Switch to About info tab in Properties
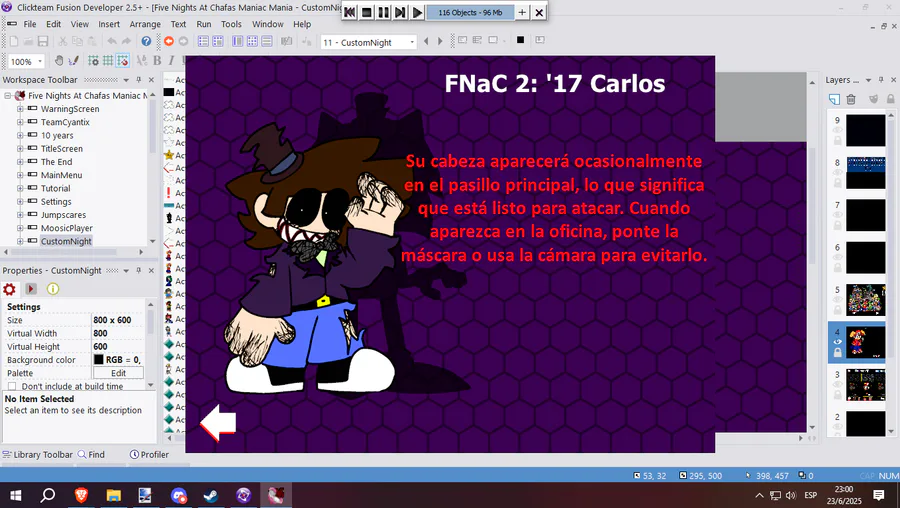The image size is (900, 508). click(53, 289)
